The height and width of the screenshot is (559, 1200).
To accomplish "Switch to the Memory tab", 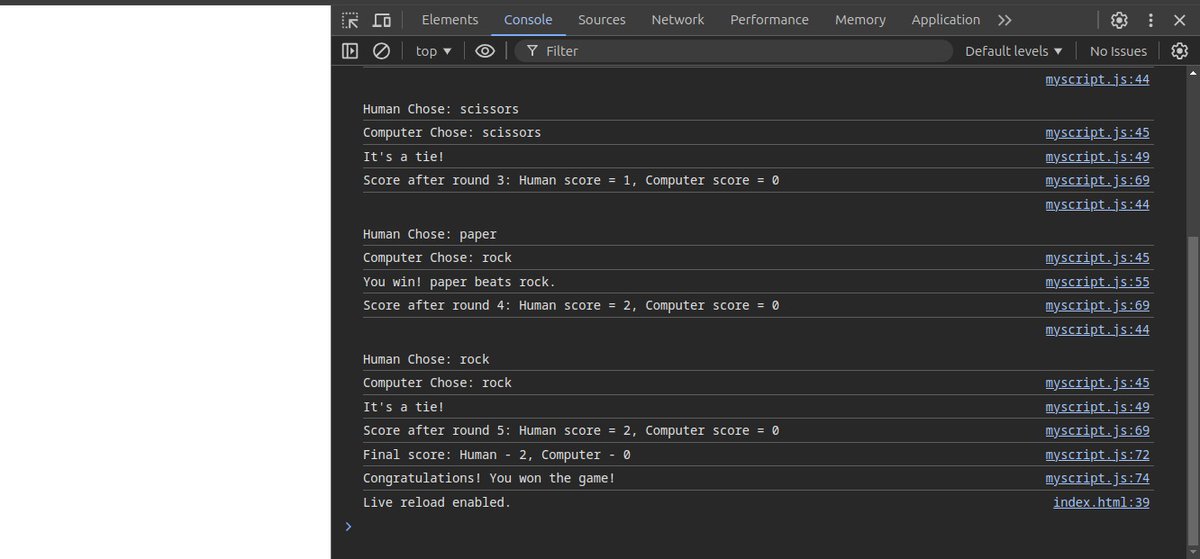I will click(x=860, y=20).
